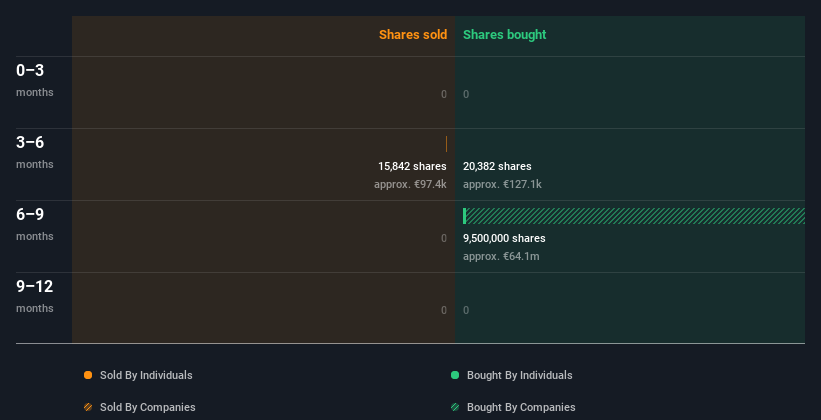Screen dimensions: 821x420
Task: Click the 15,842 shares value
Action: [412, 166]
